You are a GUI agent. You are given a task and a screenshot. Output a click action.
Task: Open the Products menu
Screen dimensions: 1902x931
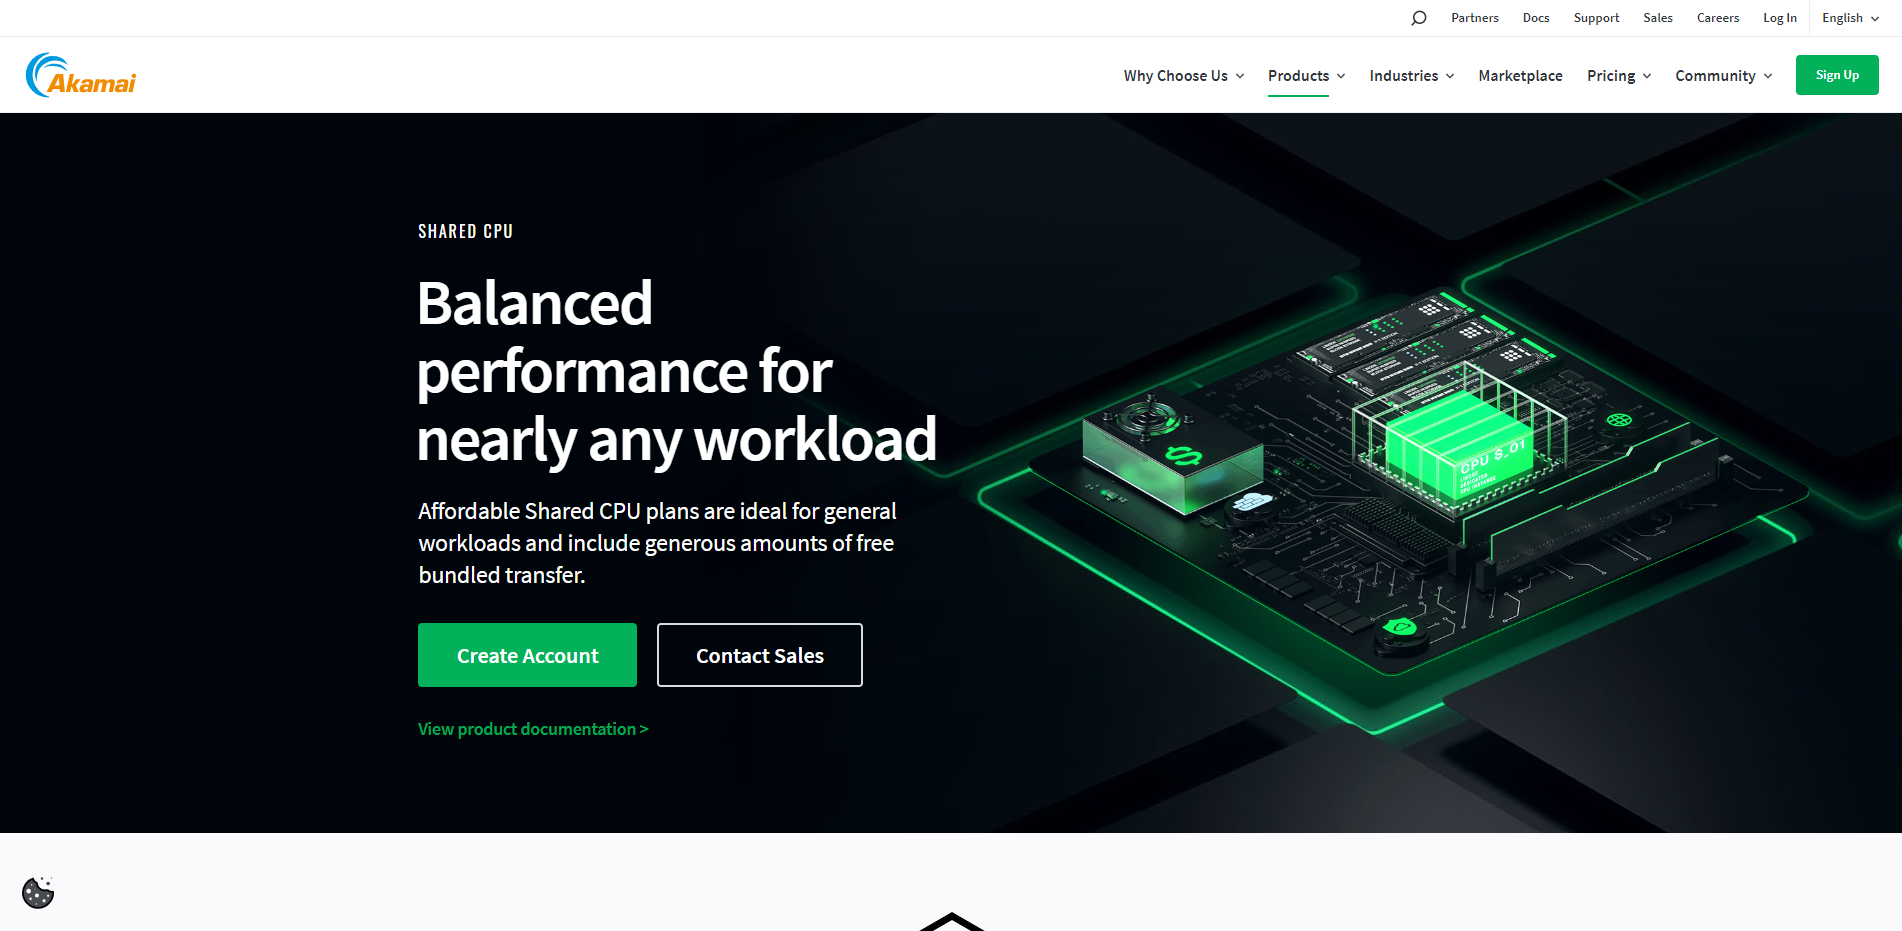coord(1306,76)
